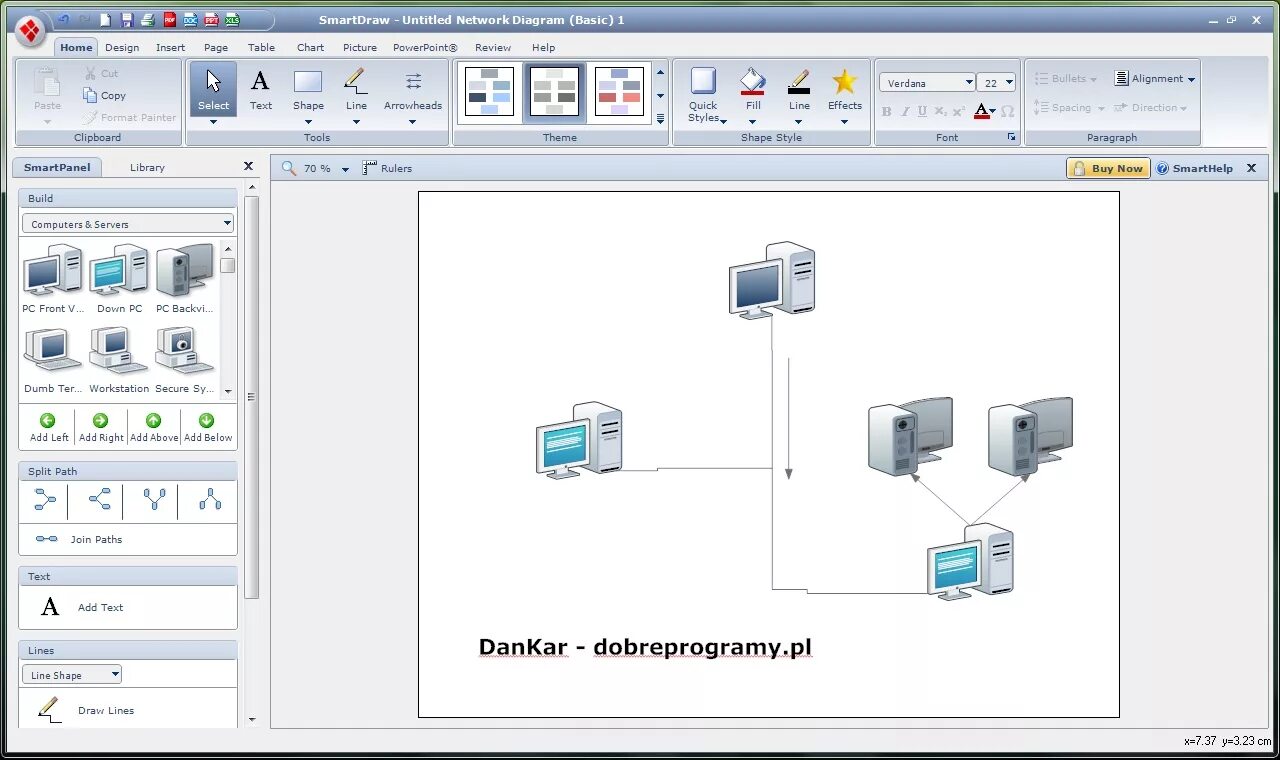Image resolution: width=1280 pixels, height=760 pixels.
Task: Select the DanKar - dobreprogramy.pl text
Action: [645, 647]
